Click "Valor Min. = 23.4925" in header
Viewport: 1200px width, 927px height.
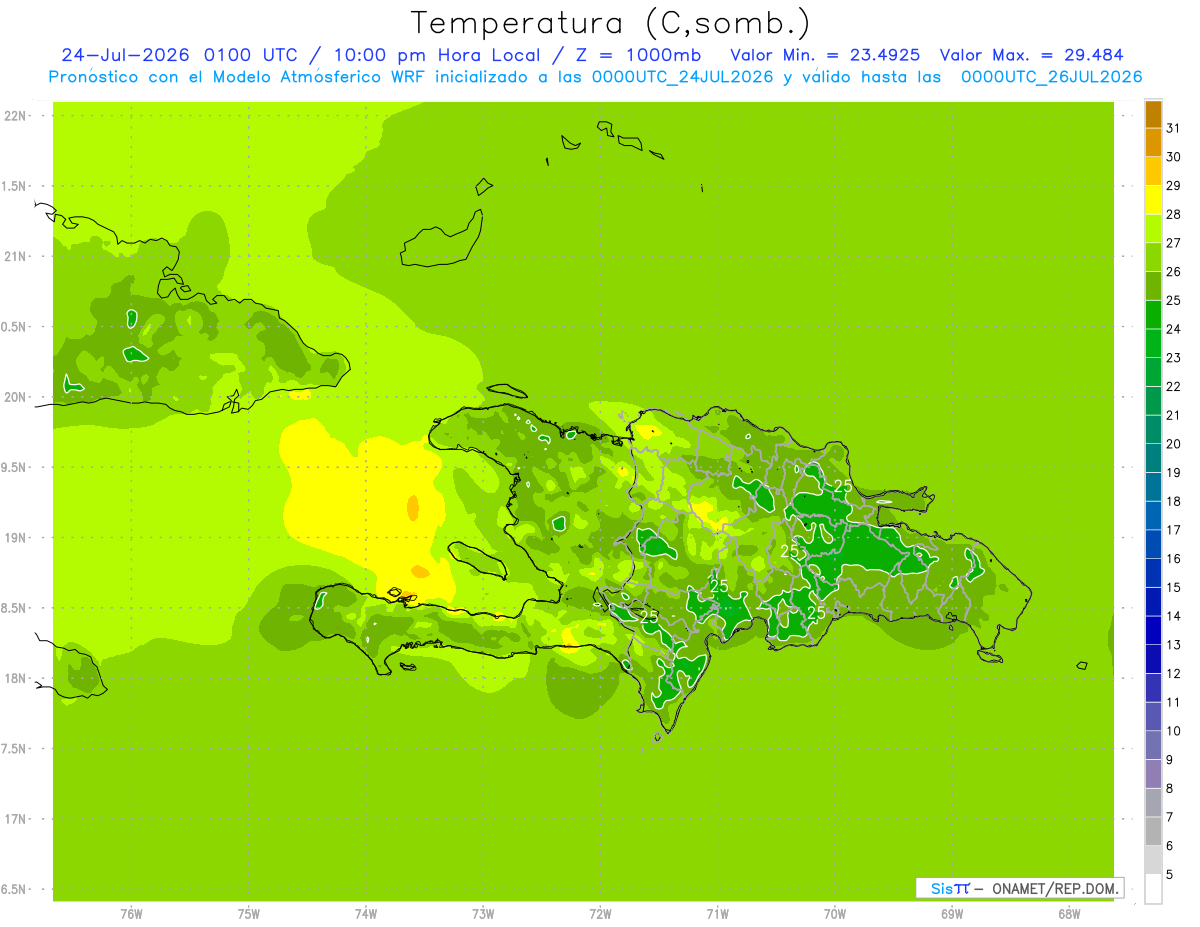[826, 55]
